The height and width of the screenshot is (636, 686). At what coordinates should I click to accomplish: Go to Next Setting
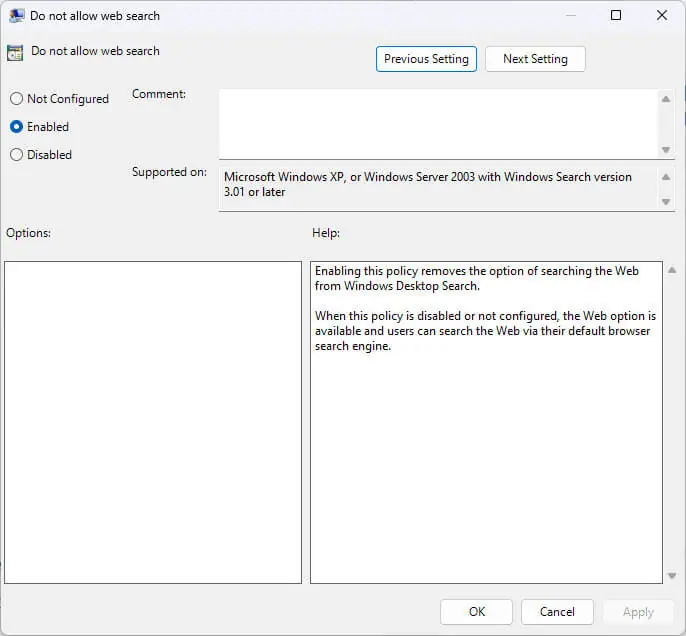tap(535, 59)
